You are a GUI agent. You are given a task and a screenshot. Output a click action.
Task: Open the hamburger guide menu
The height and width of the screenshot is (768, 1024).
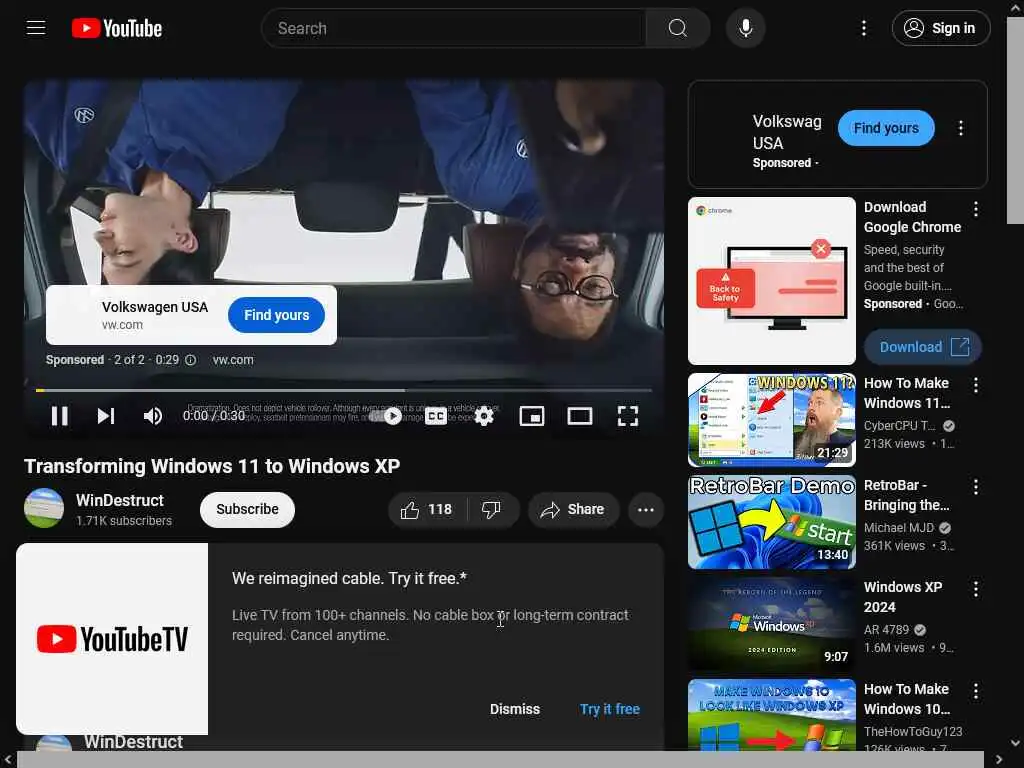36,28
